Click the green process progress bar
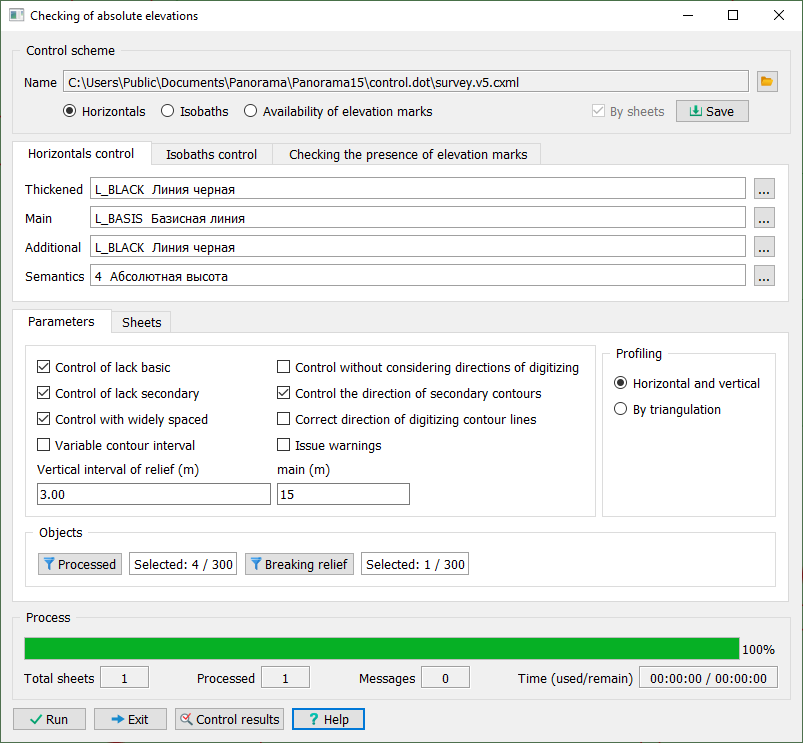 381,649
